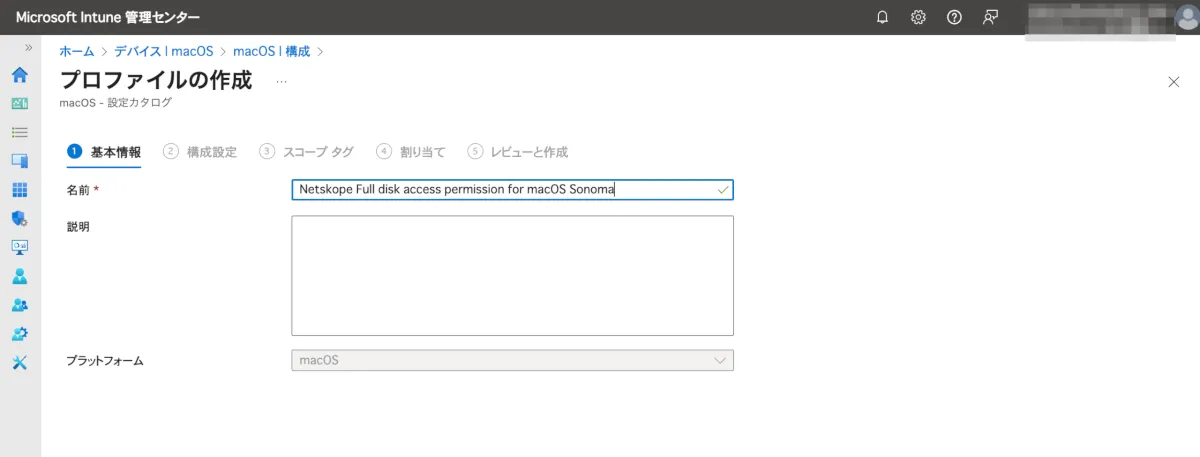Open Troubleshooting tools icon in sidebar
Image resolution: width=1200 pixels, height=457 pixels.
pyautogui.click(x=20, y=362)
